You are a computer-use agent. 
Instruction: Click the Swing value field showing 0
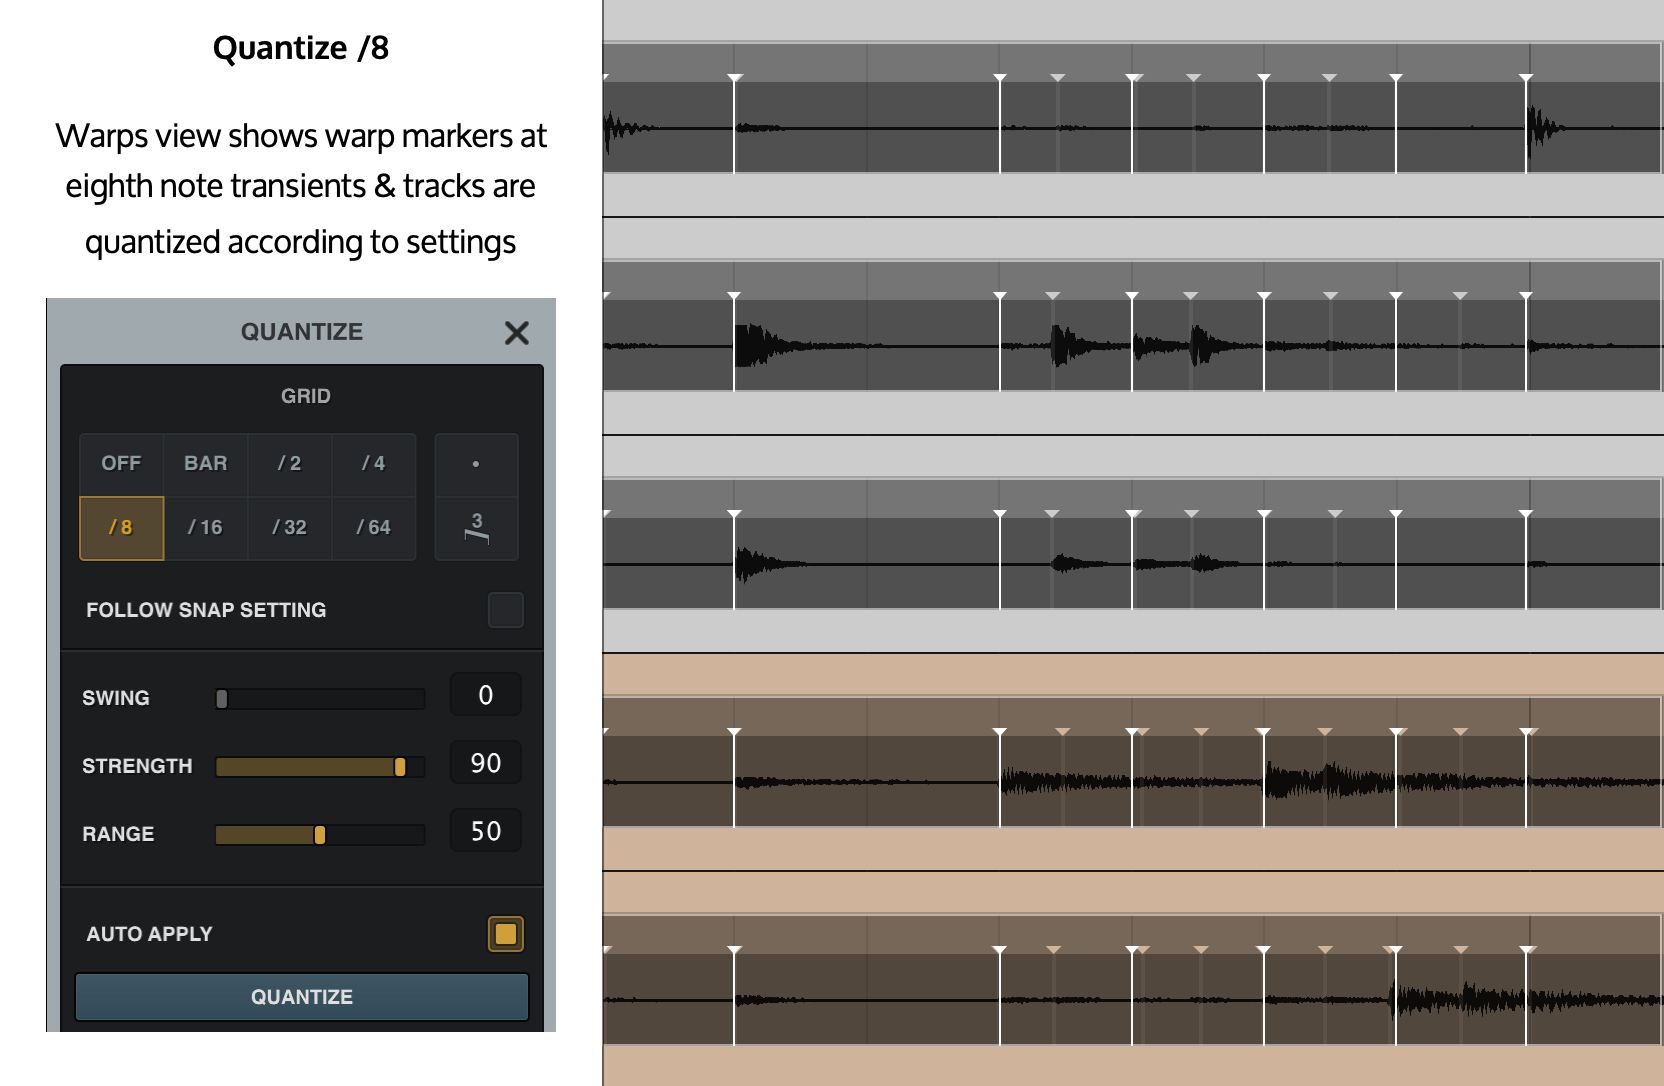[486, 695]
